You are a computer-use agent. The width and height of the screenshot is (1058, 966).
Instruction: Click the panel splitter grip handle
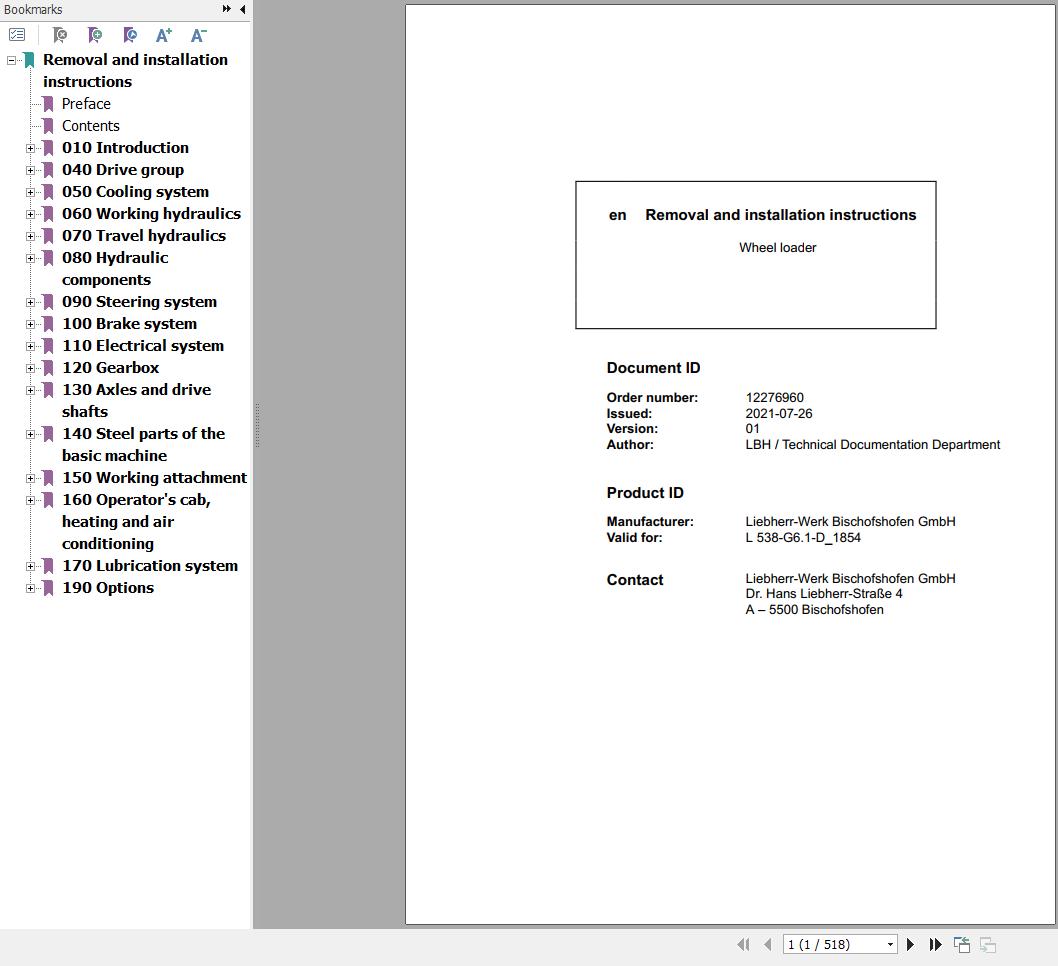click(x=257, y=426)
